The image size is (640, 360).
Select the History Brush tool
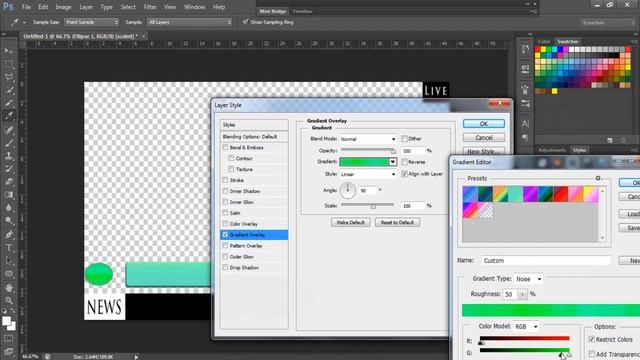point(9,169)
